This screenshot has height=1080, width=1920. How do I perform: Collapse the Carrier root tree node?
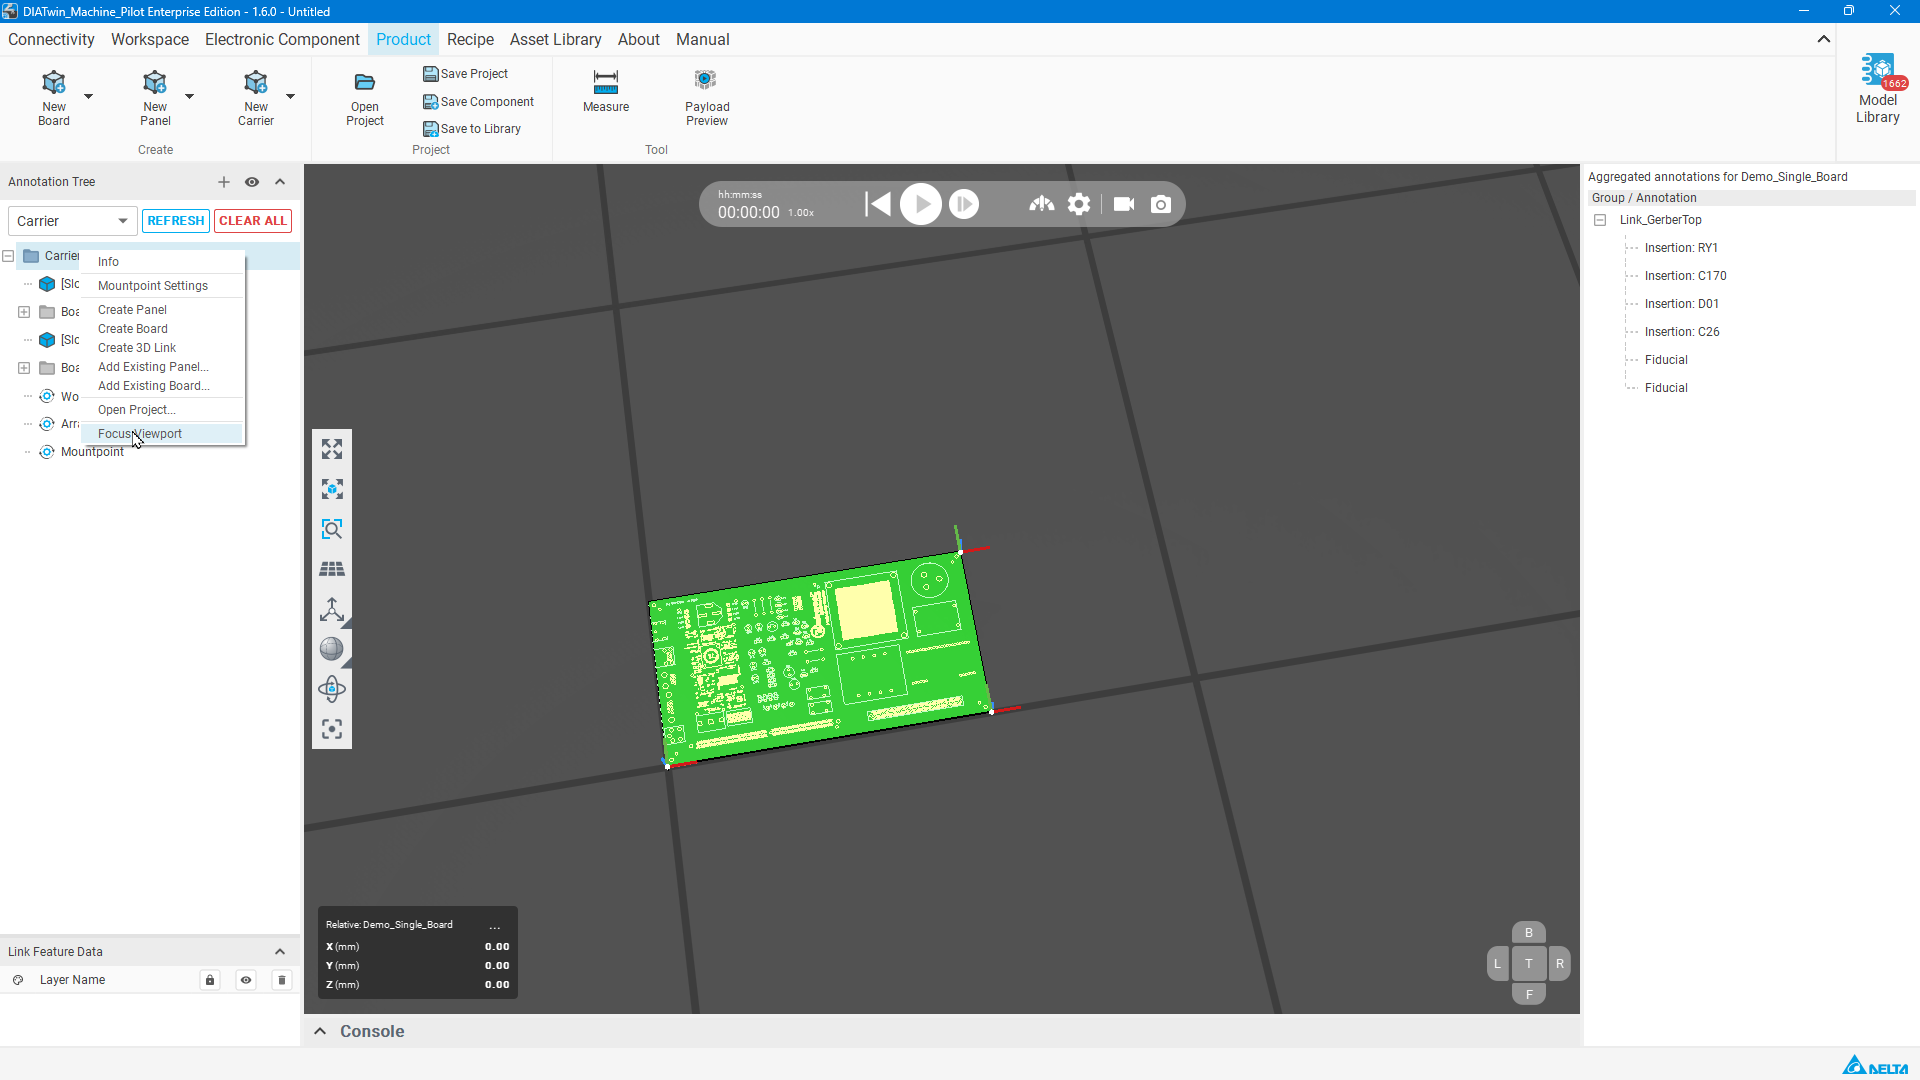pyautogui.click(x=8, y=256)
